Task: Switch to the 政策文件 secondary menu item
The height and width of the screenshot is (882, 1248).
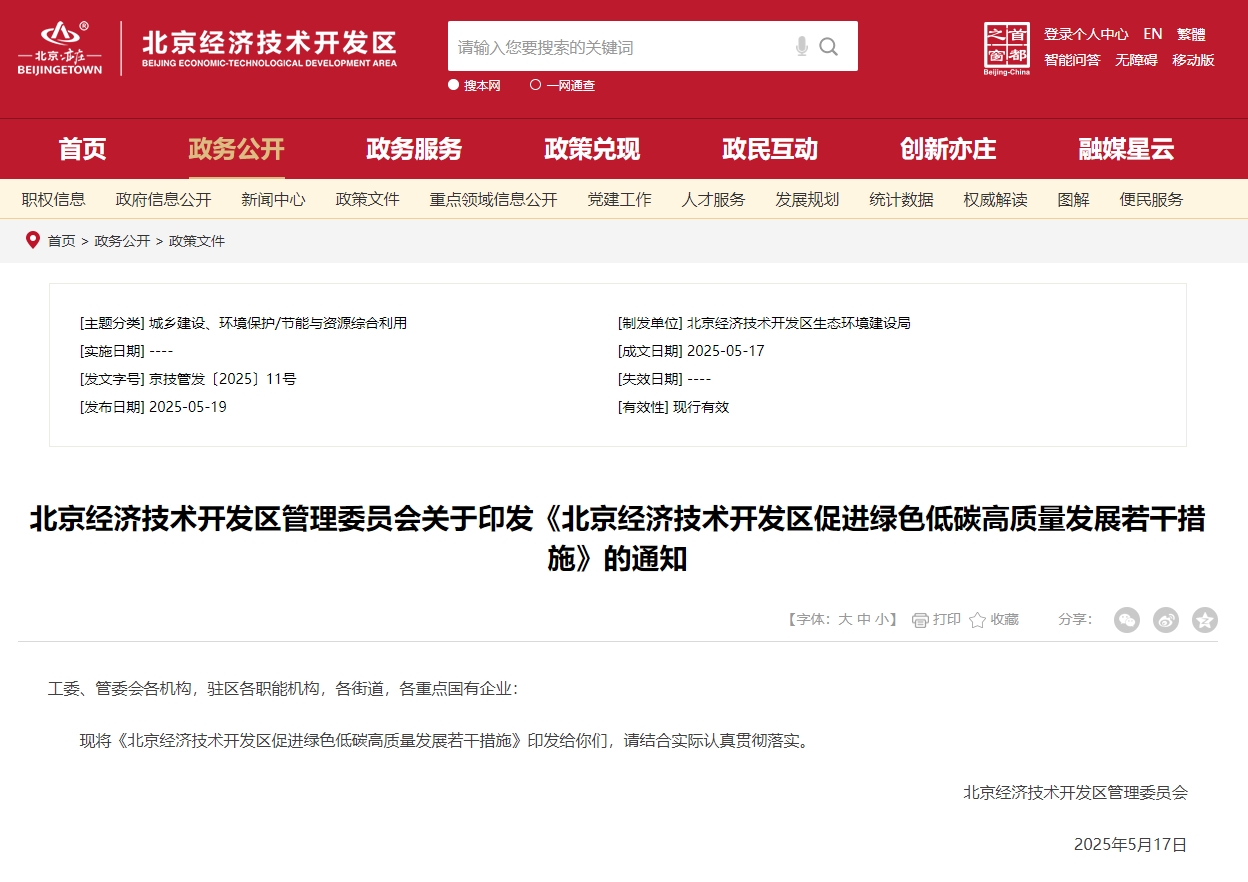Action: coord(367,199)
